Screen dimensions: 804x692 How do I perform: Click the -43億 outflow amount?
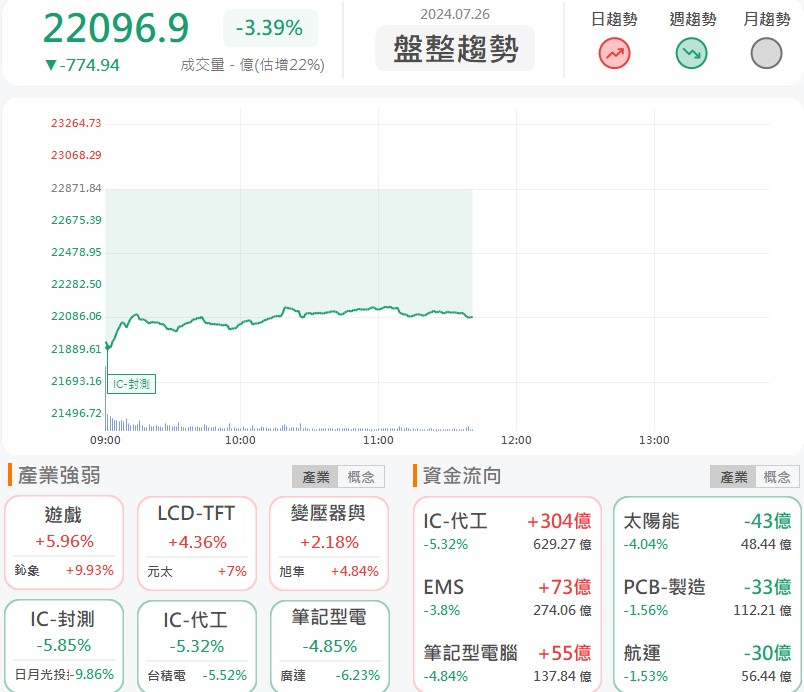pos(768,521)
